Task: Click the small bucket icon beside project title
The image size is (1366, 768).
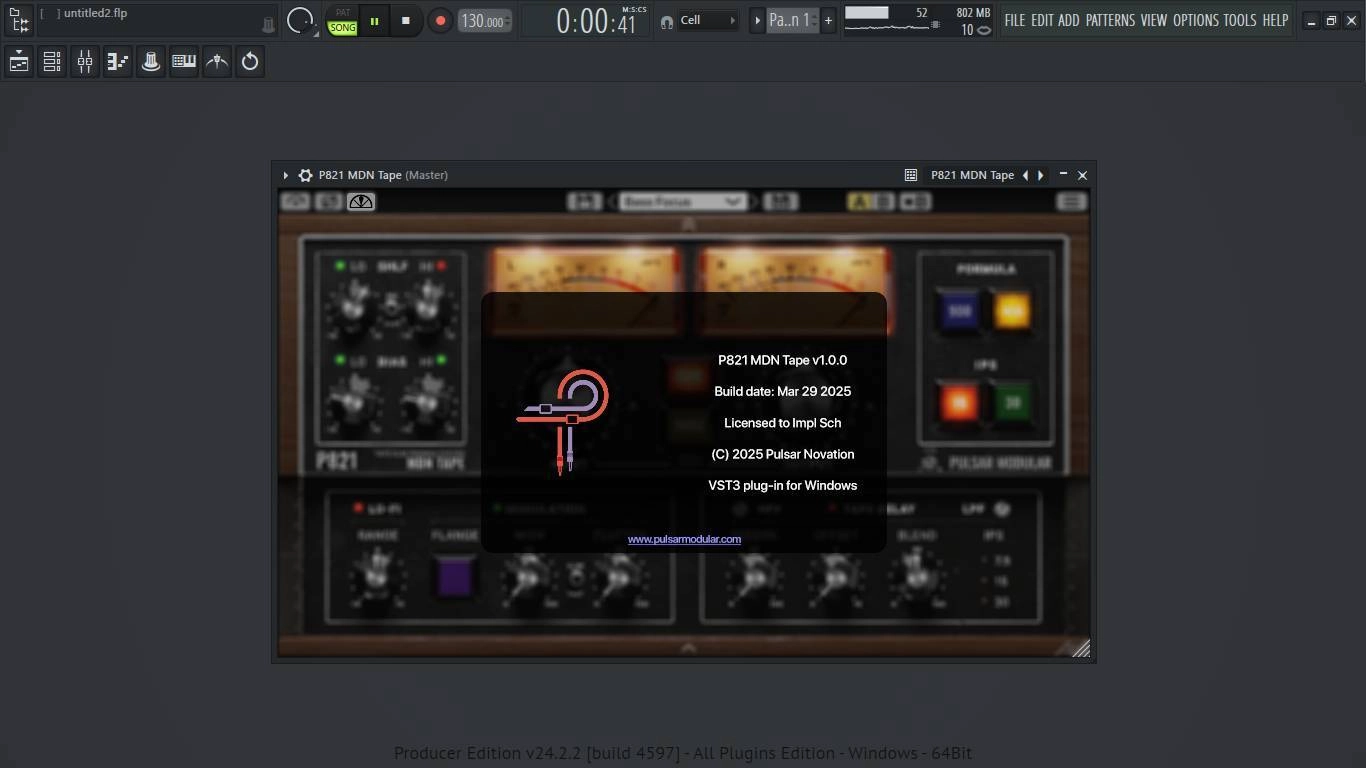Action: 268,25
